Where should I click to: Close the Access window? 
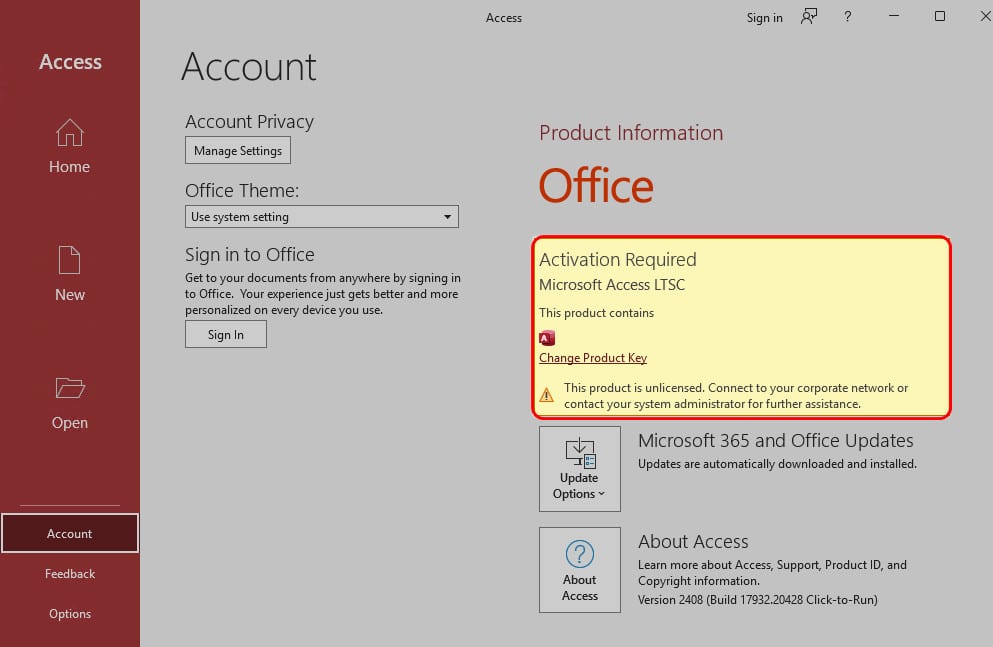coord(985,16)
